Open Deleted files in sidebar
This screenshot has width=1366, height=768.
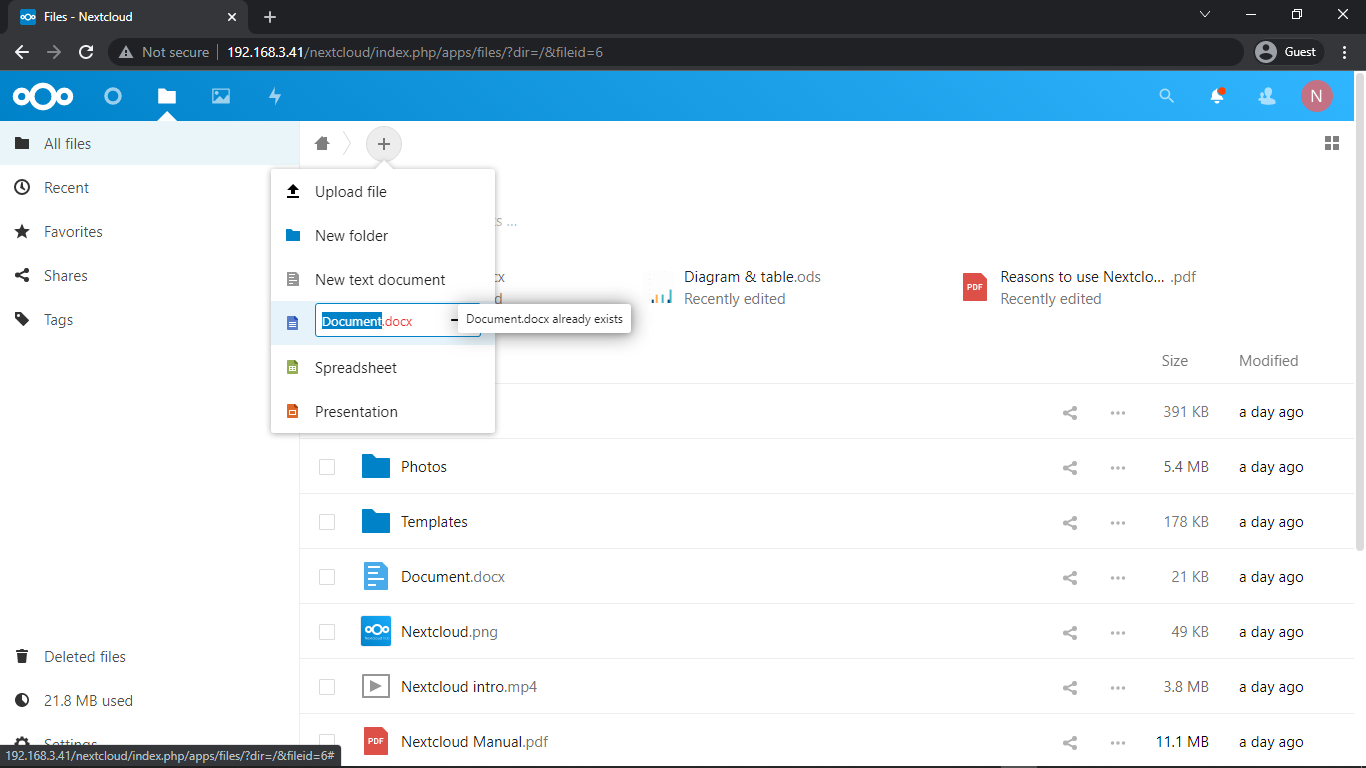(150, 657)
